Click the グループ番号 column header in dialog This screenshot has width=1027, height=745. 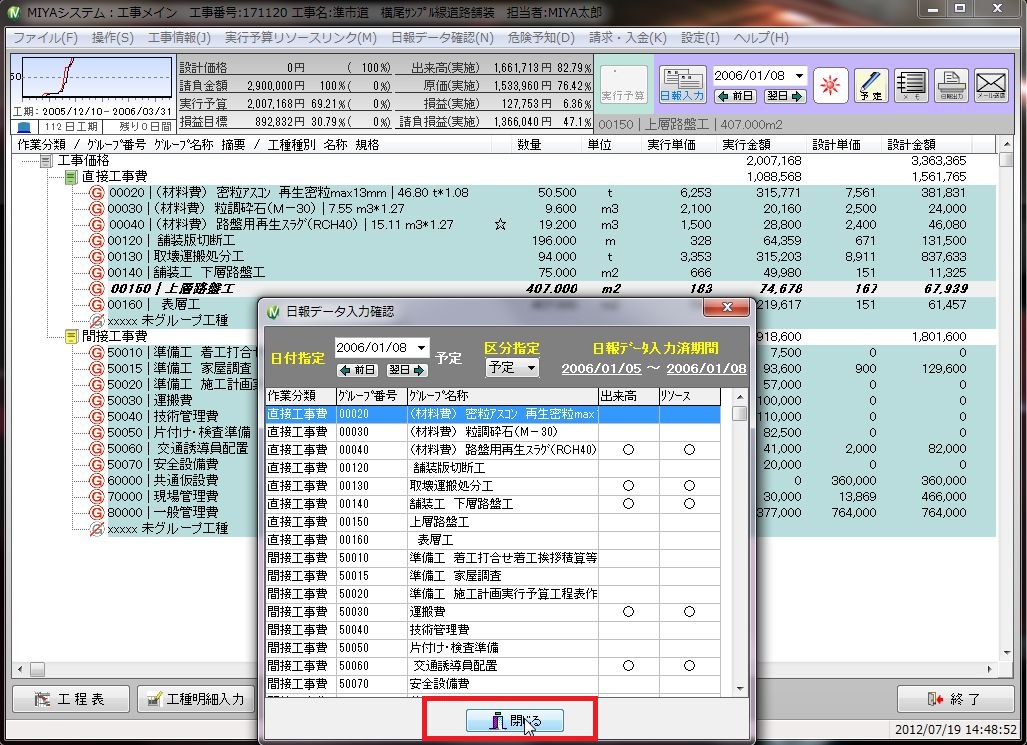371,396
